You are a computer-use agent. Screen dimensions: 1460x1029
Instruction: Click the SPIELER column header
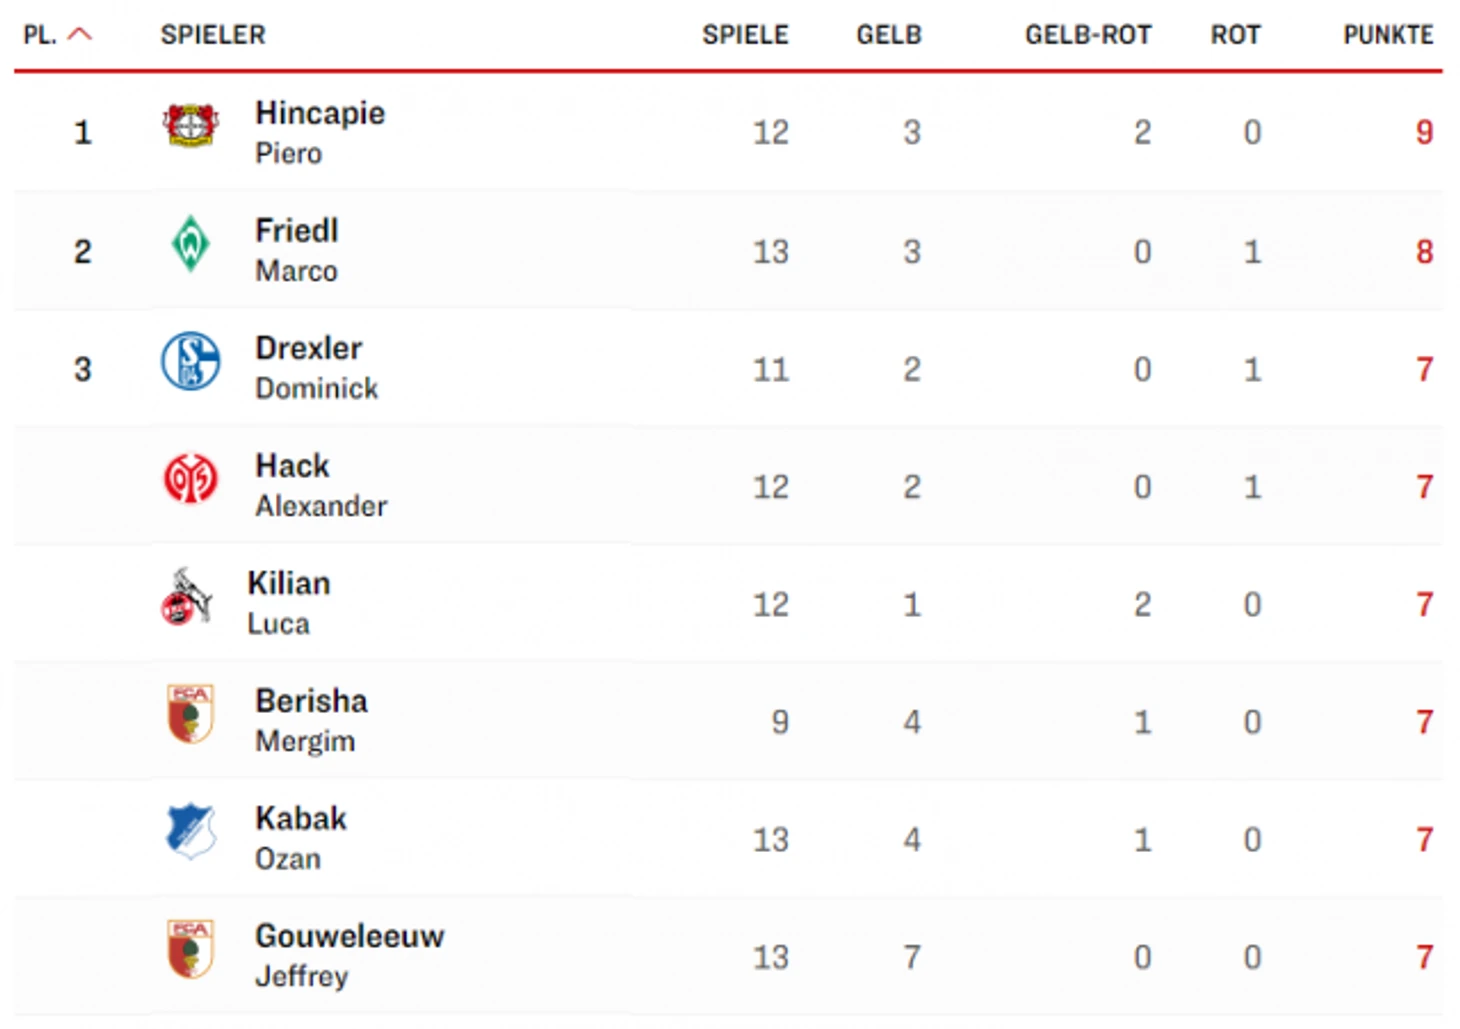pyautogui.click(x=213, y=35)
